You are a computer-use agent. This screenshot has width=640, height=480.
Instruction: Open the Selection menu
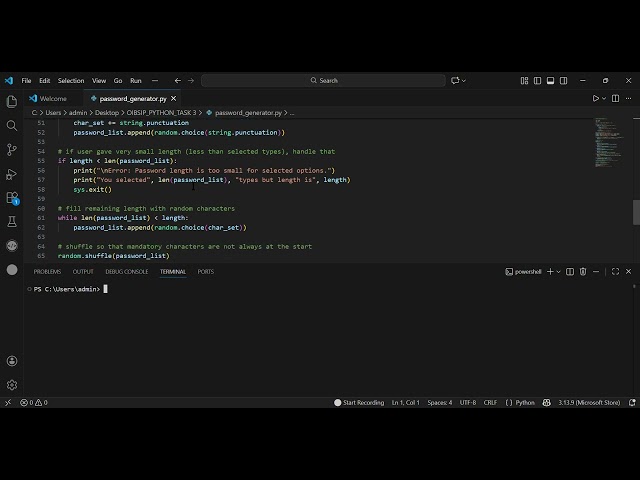(x=71, y=80)
